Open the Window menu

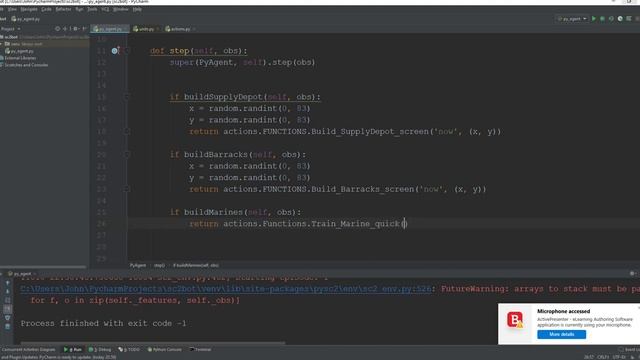pyautogui.click(x=120, y=9)
